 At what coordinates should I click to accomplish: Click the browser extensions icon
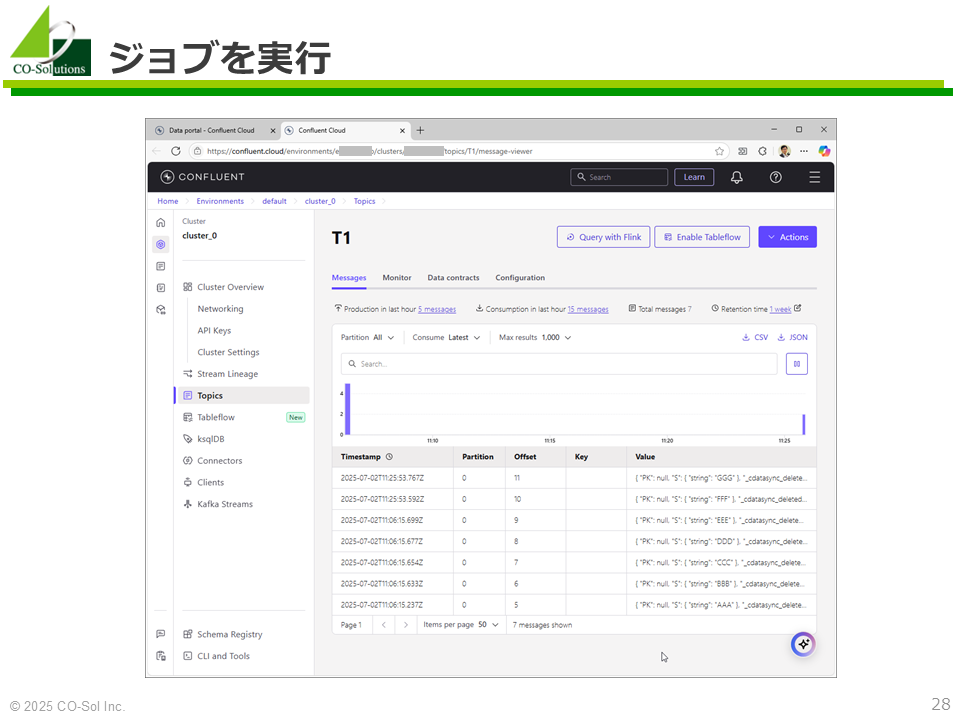point(762,151)
